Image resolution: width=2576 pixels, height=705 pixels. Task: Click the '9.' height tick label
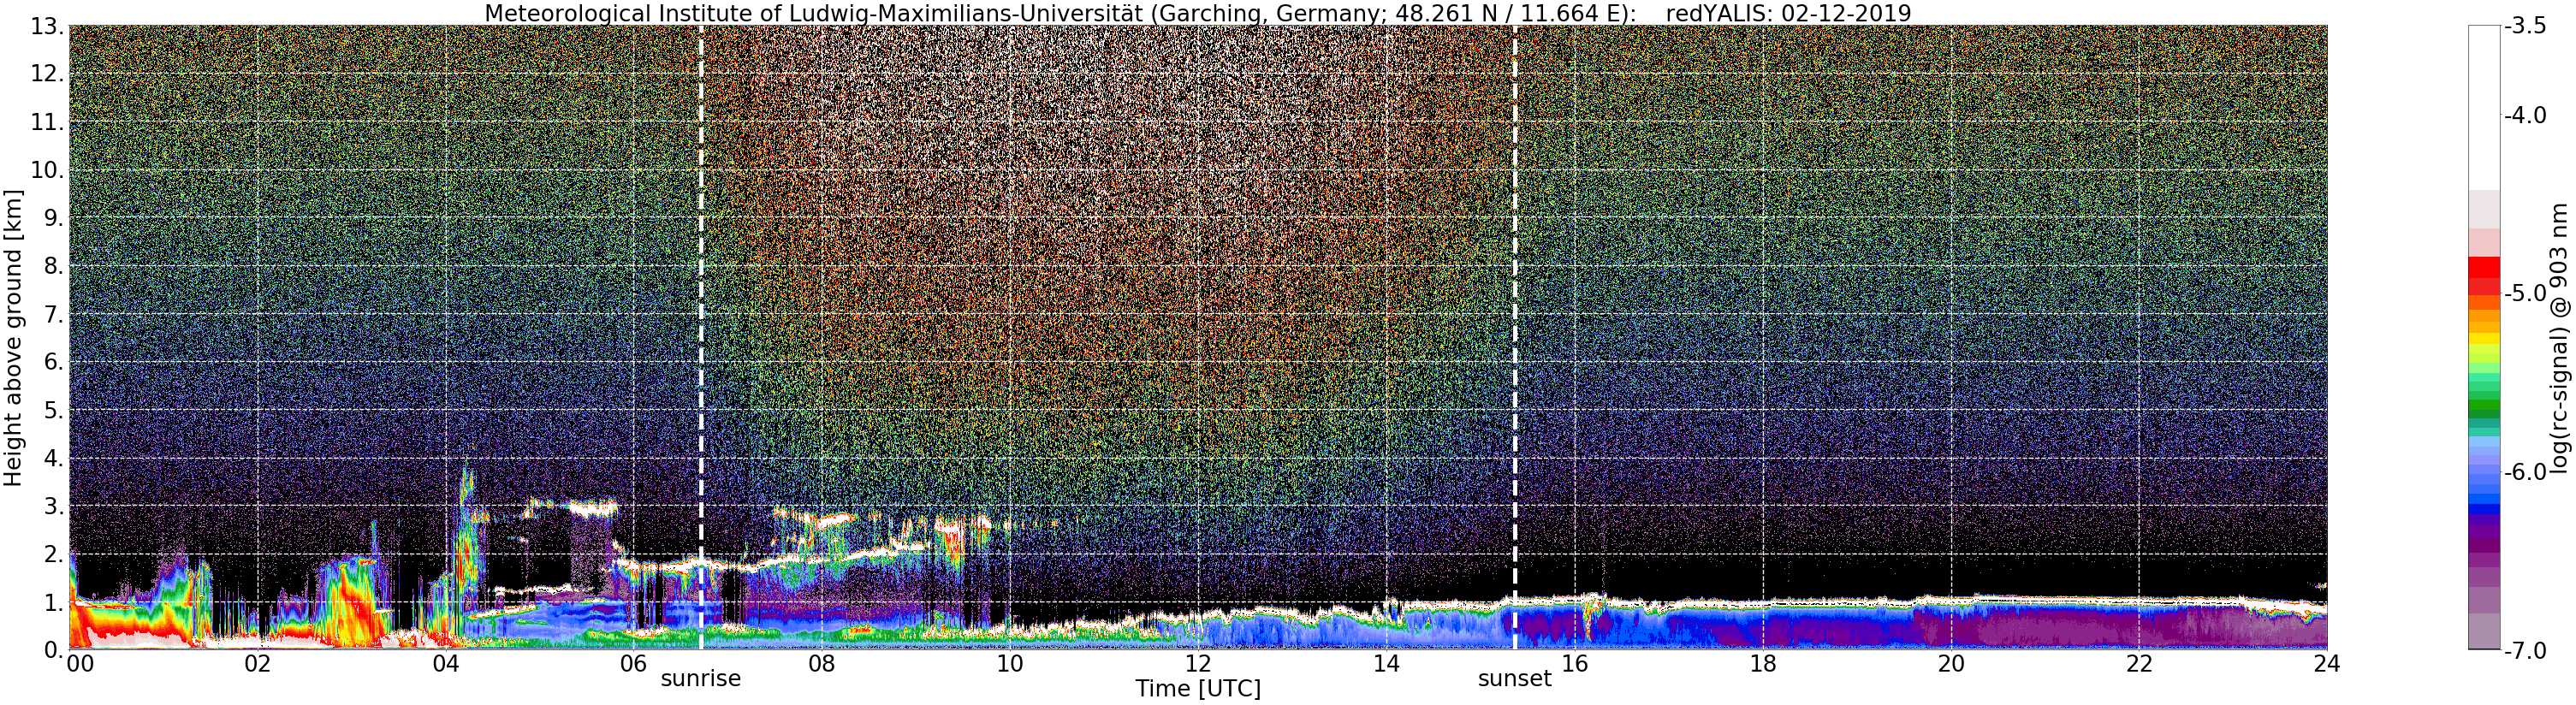[x=54, y=218]
